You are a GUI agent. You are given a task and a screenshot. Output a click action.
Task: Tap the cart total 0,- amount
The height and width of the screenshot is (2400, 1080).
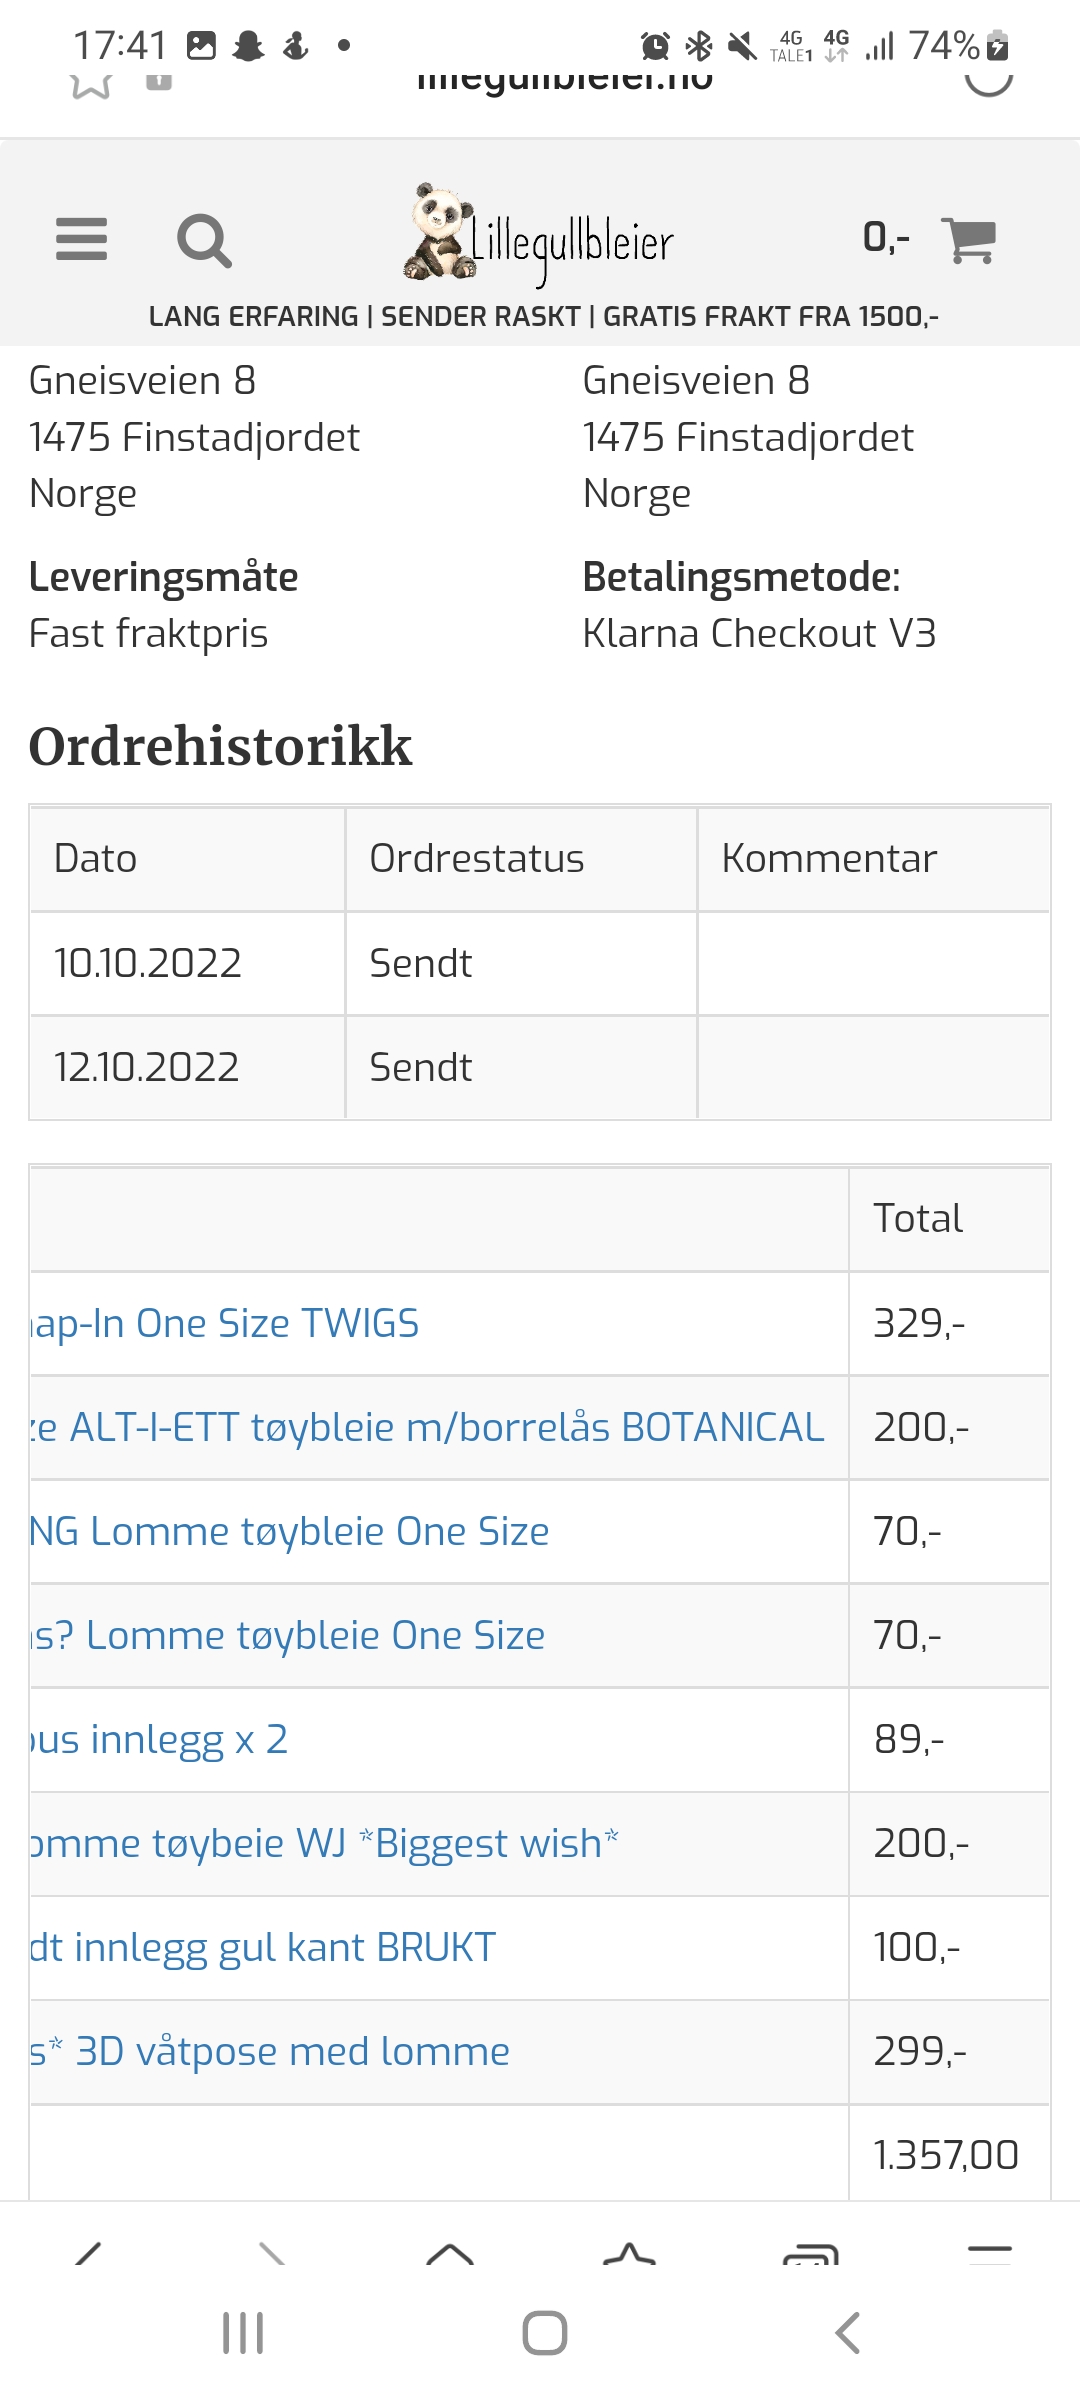(x=887, y=238)
